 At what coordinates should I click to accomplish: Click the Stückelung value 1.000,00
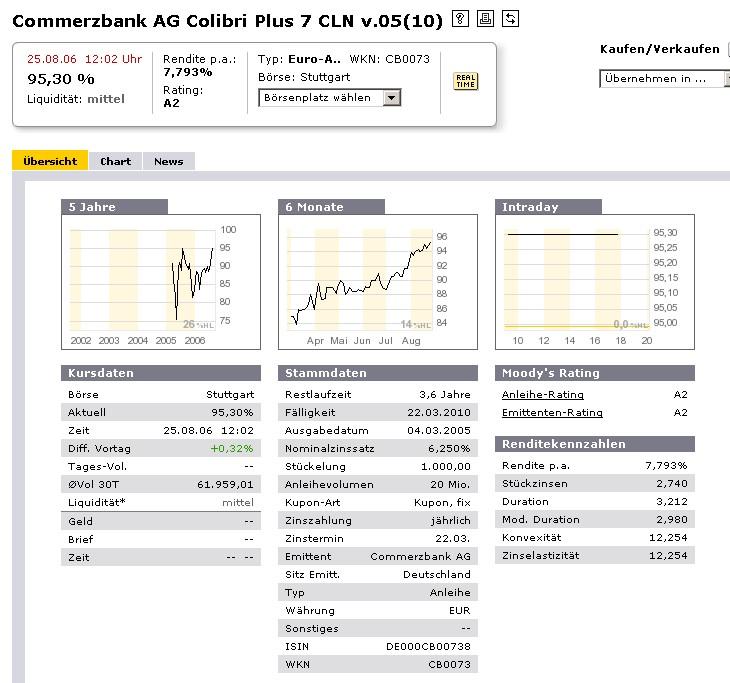(446, 467)
